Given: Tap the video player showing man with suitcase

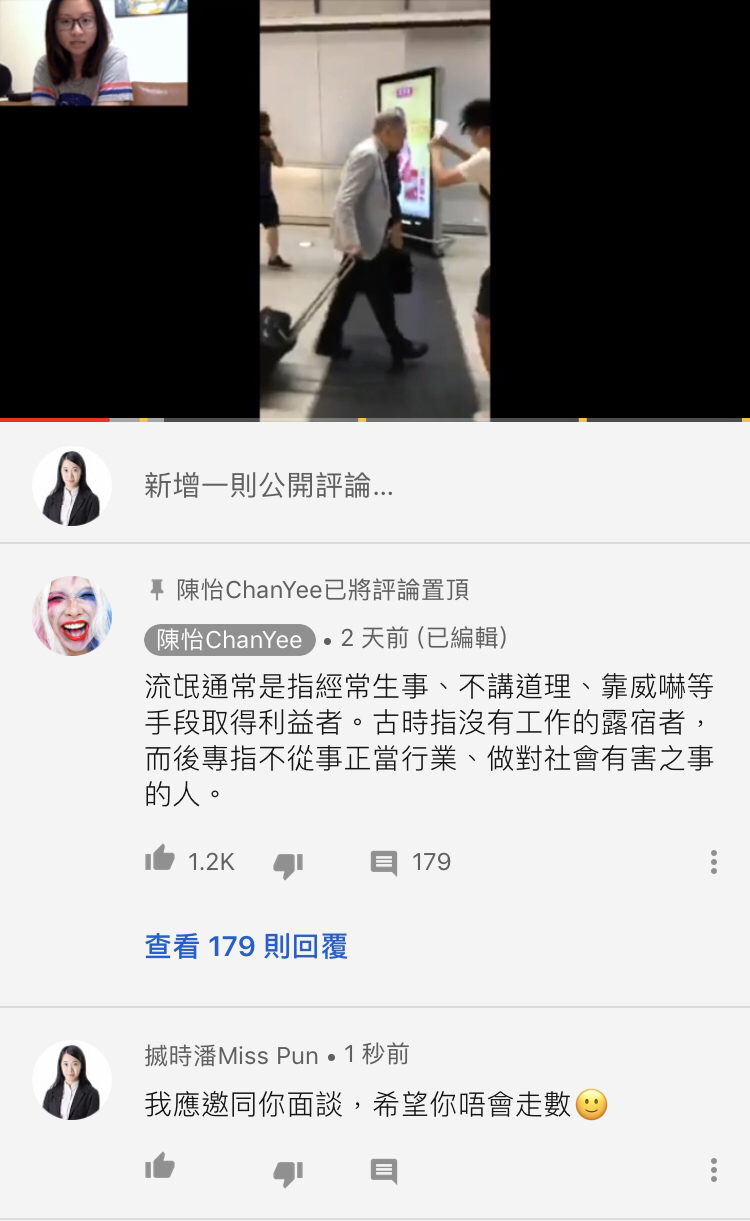Looking at the screenshot, I should [375, 210].
